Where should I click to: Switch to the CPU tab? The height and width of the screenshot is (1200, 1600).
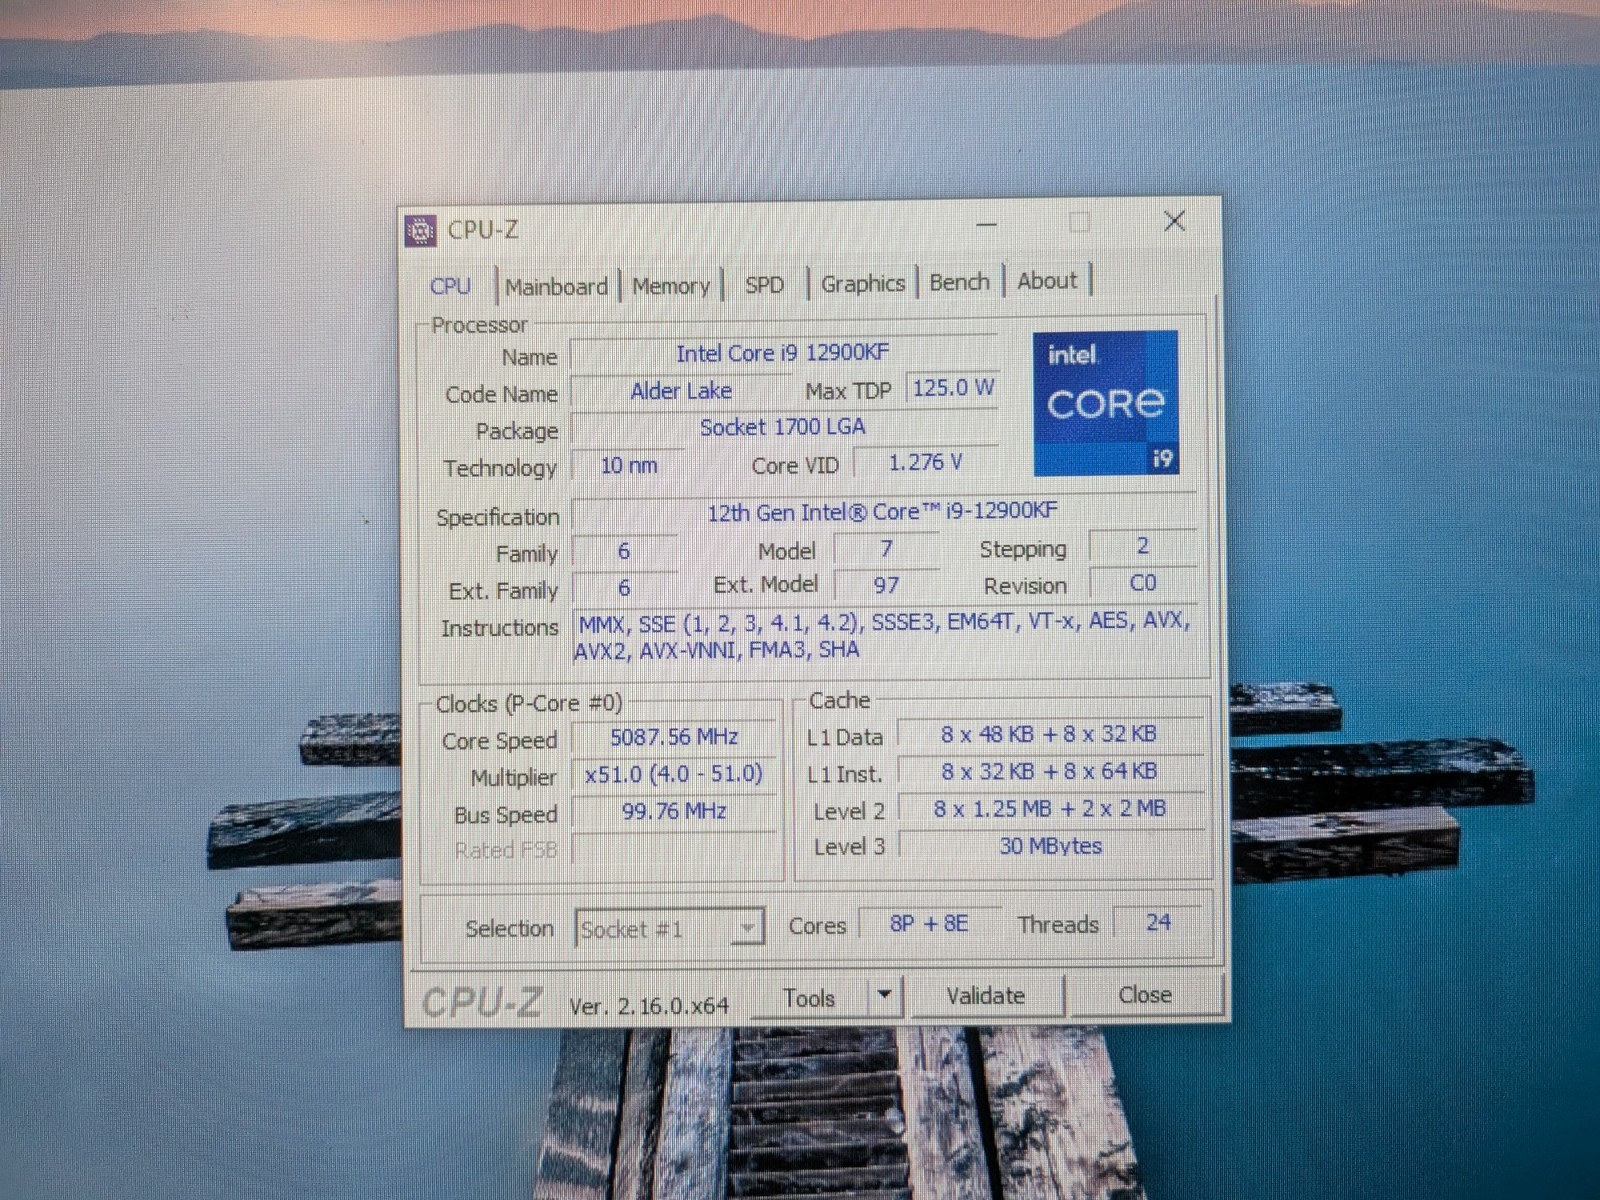coord(450,286)
